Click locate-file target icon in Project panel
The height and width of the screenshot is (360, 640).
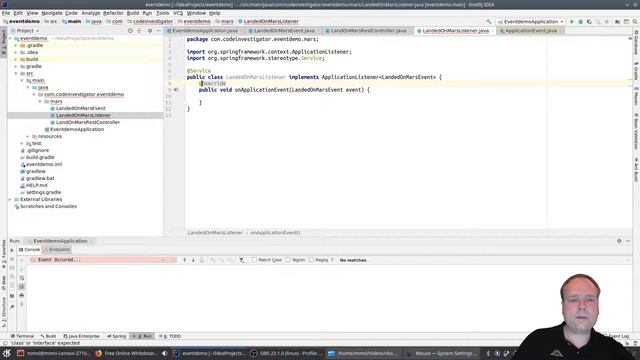click(130, 31)
